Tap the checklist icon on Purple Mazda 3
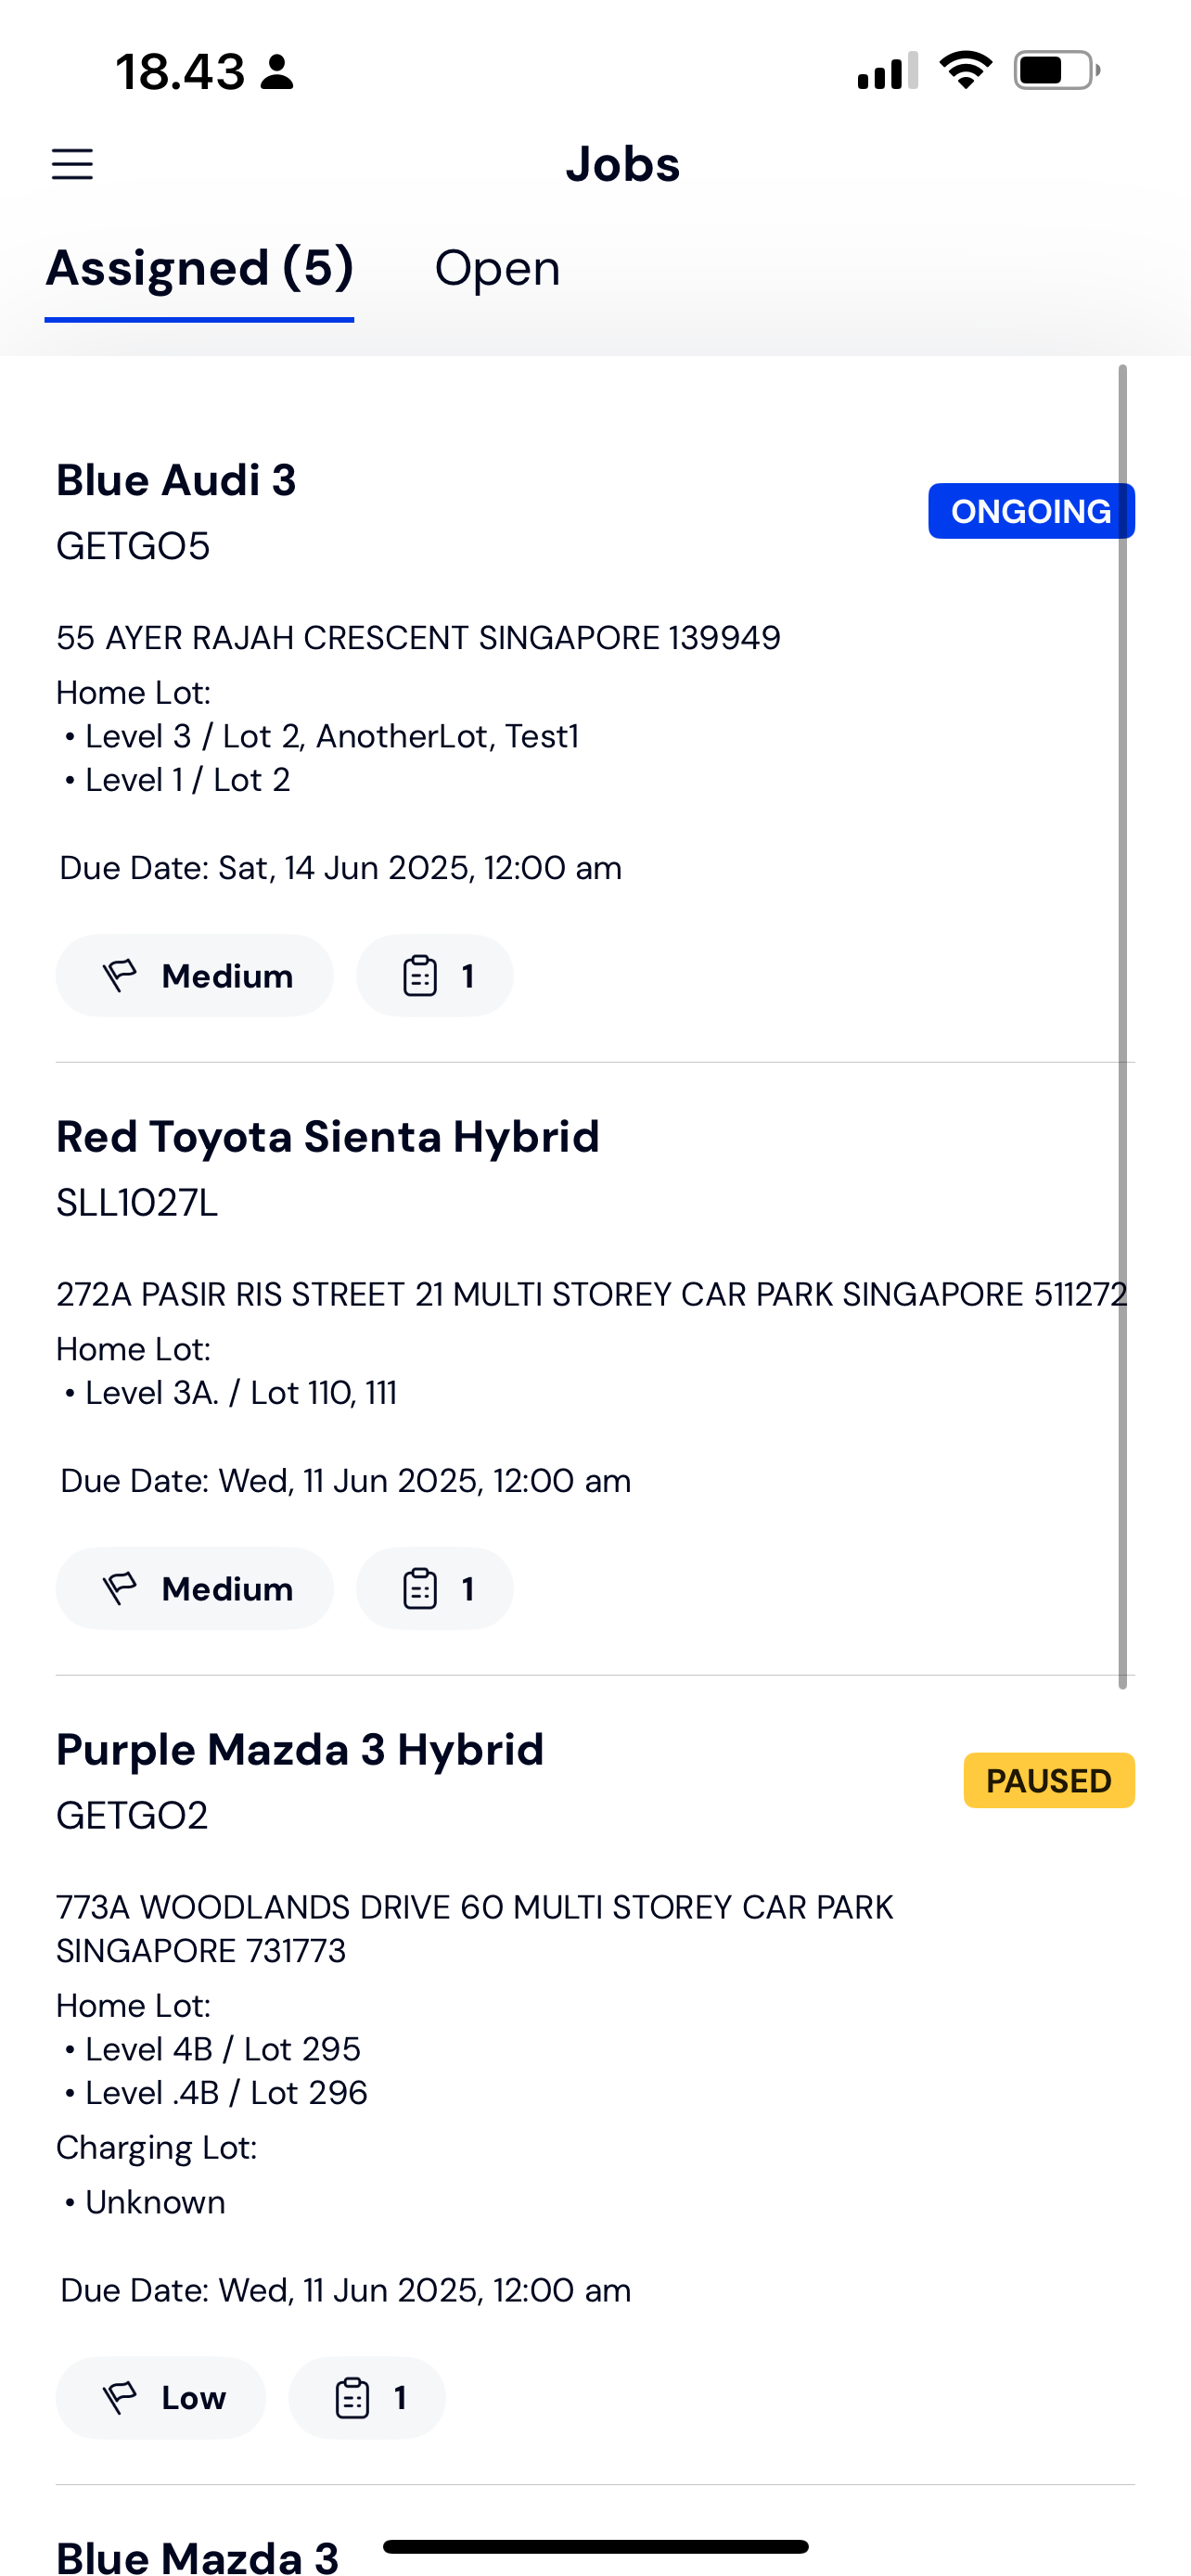 (352, 2398)
